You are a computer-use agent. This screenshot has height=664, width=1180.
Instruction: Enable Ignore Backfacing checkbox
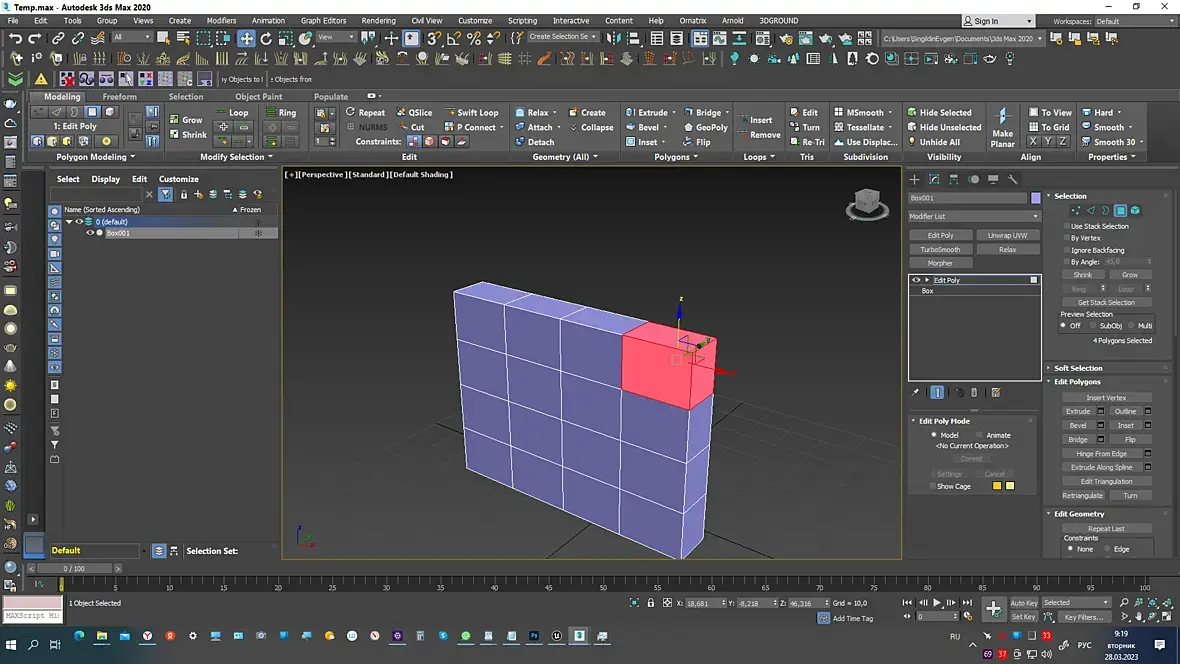pos(1066,250)
